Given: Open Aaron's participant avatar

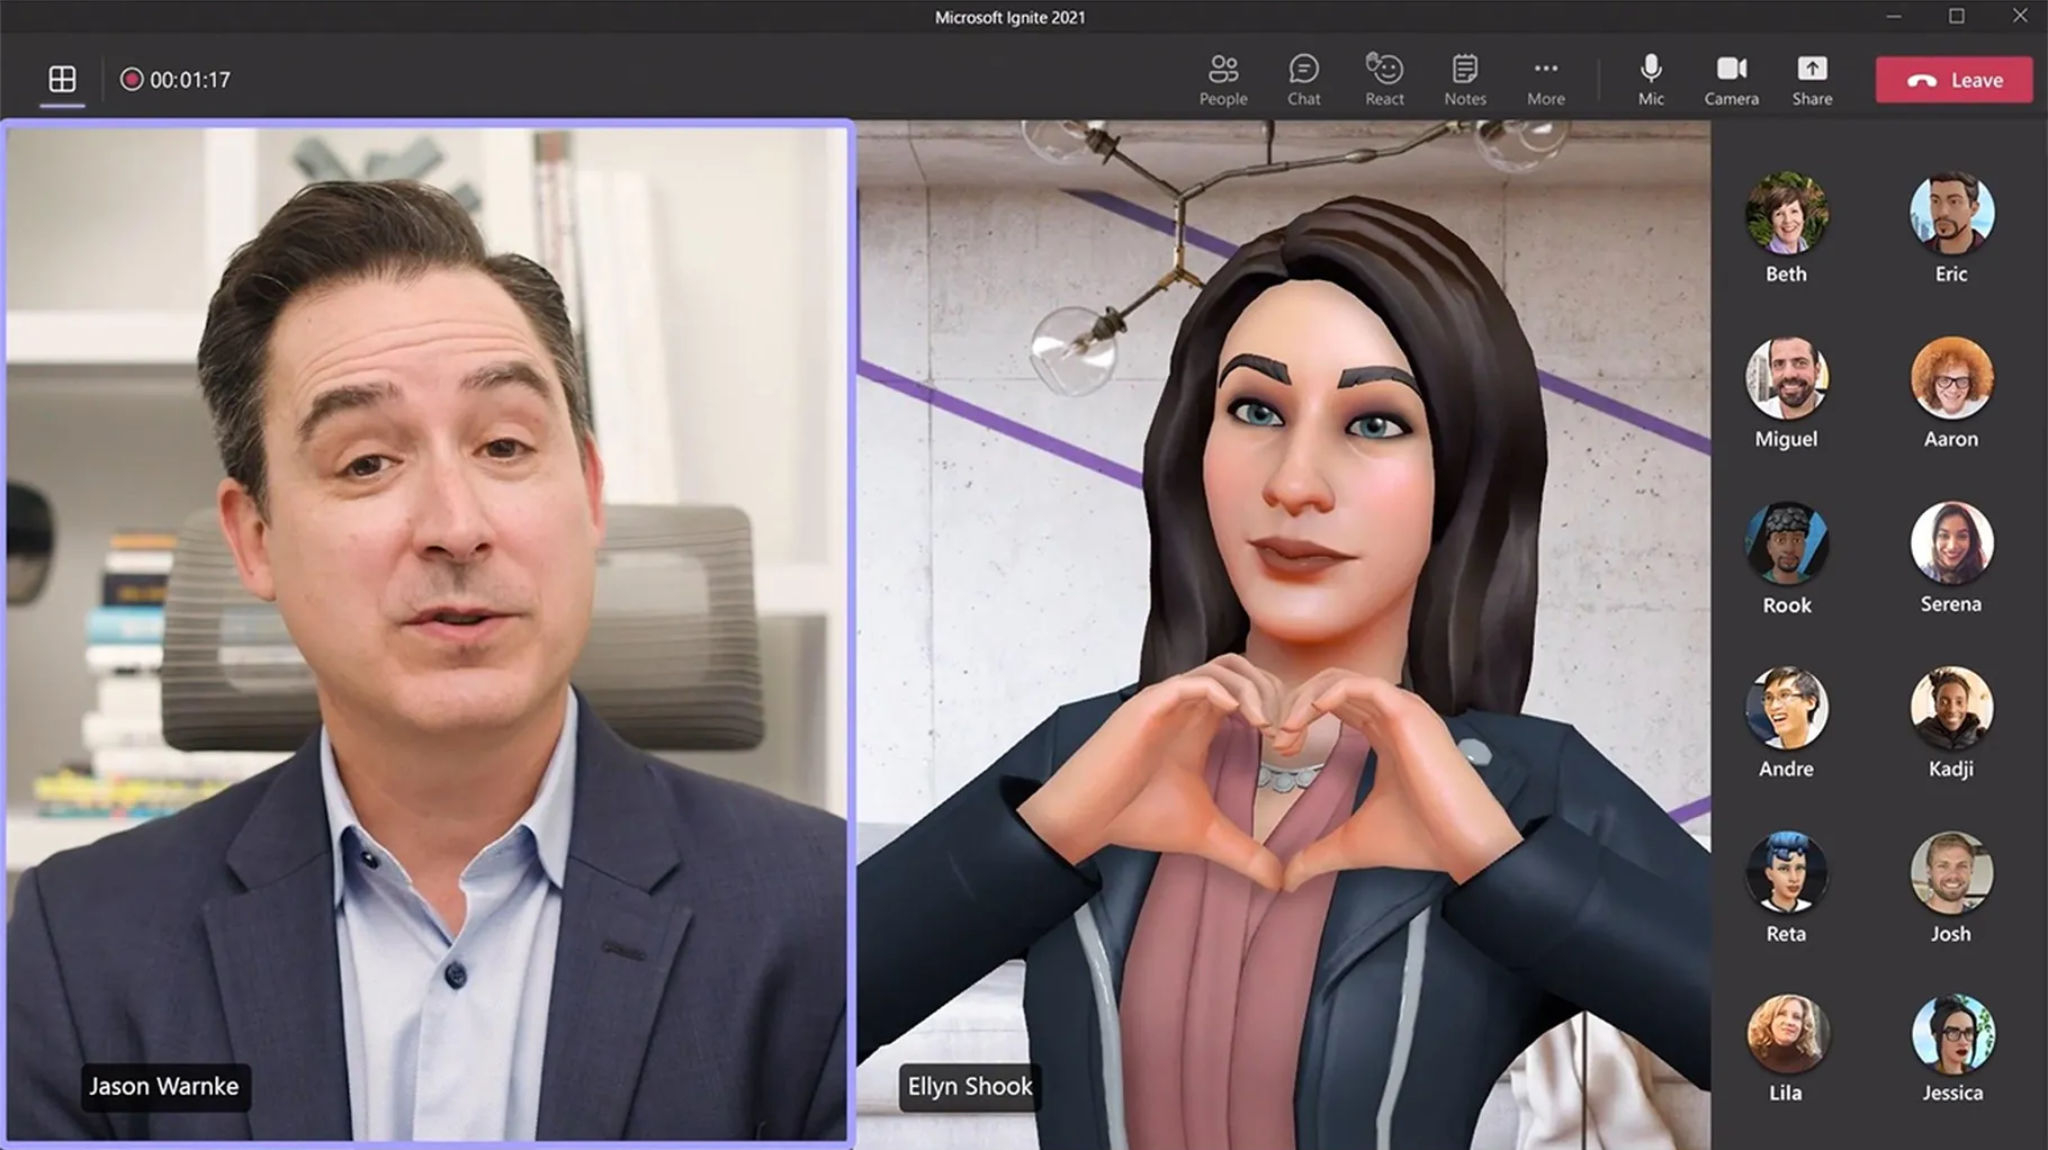Looking at the screenshot, I should pos(1951,378).
